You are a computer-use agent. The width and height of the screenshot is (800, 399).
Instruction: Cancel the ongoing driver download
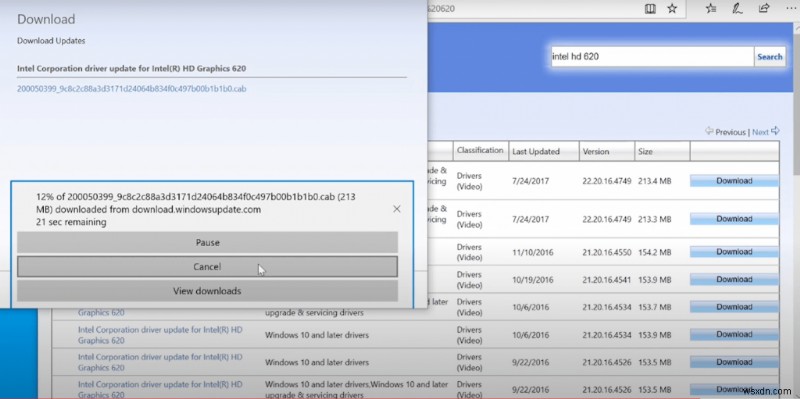(207, 267)
